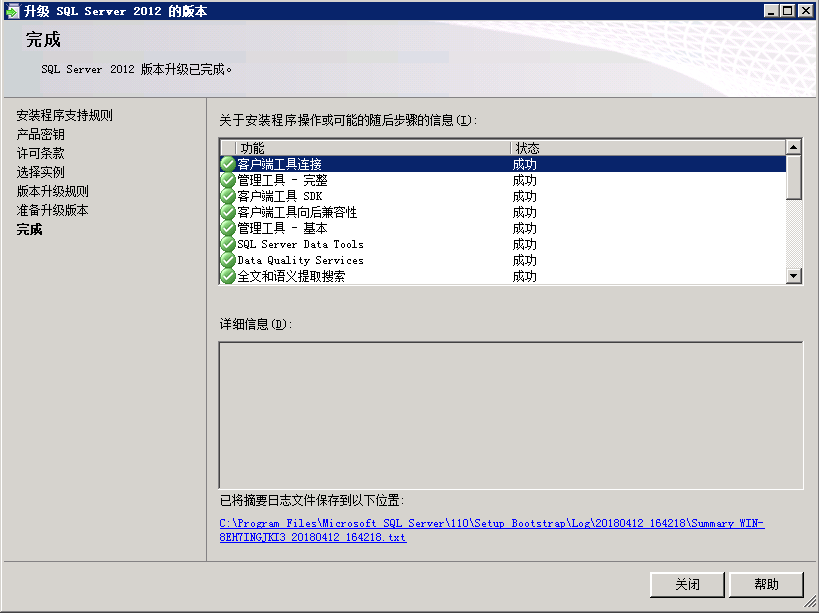The height and width of the screenshot is (613, 819).
Task: Maximize the SQL Server 2012 upgrade window
Action: [788, 11]
